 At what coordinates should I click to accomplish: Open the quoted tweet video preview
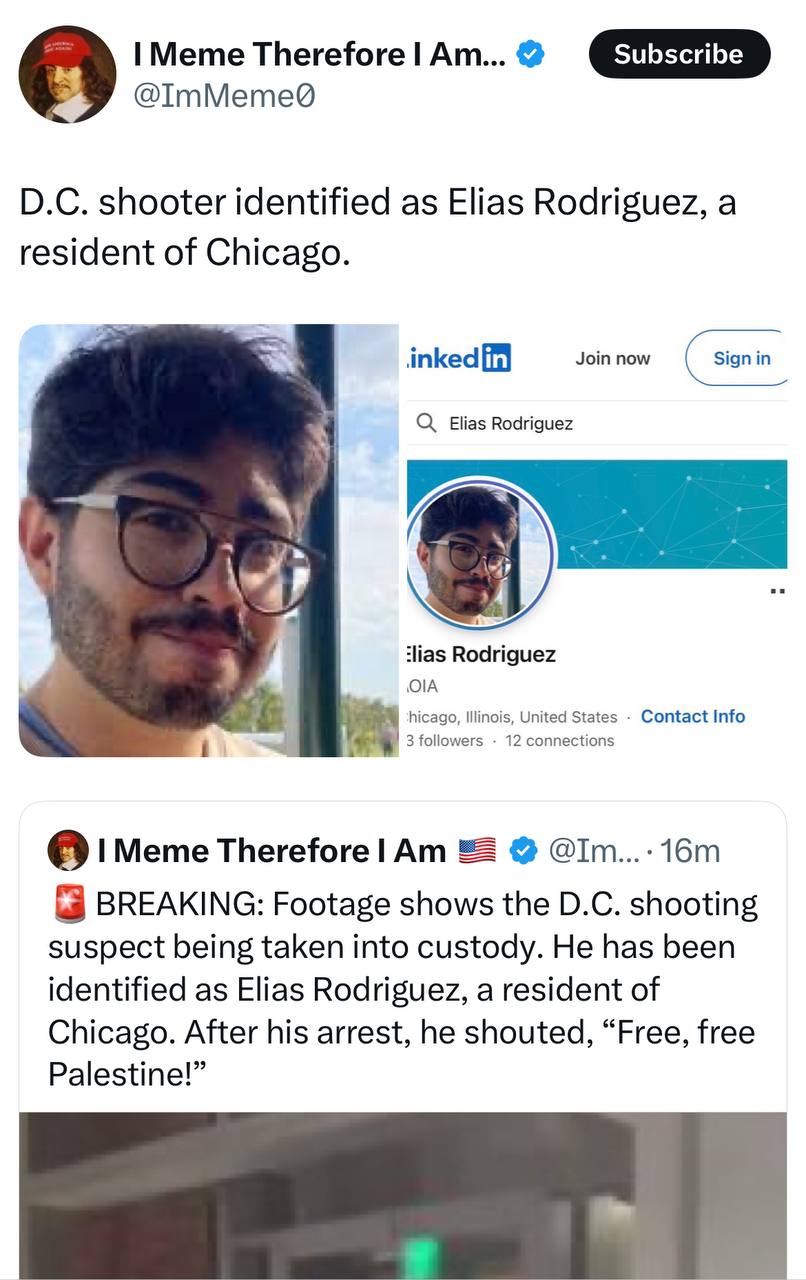point(403,1196)
